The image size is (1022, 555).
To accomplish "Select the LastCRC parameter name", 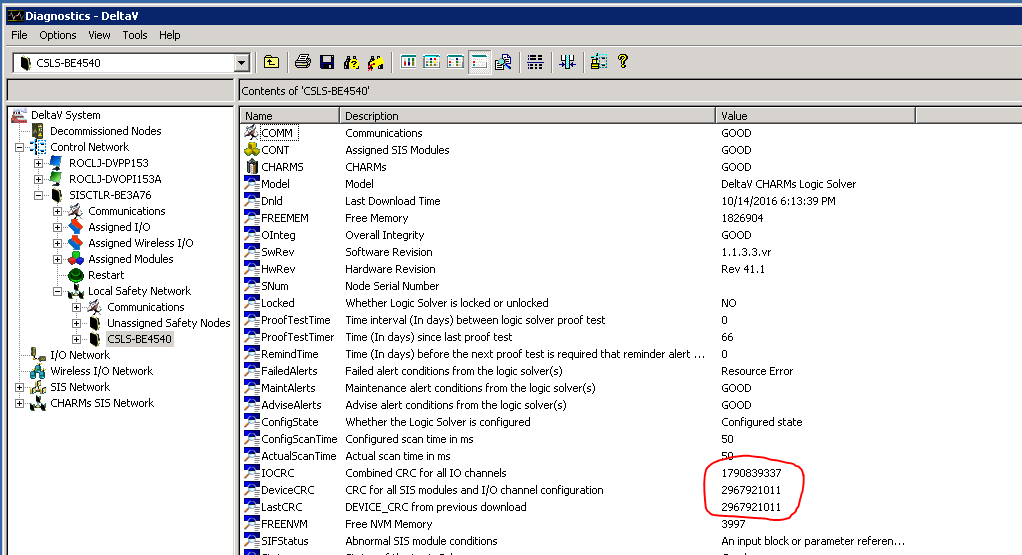I will click(x=282, y=507).
